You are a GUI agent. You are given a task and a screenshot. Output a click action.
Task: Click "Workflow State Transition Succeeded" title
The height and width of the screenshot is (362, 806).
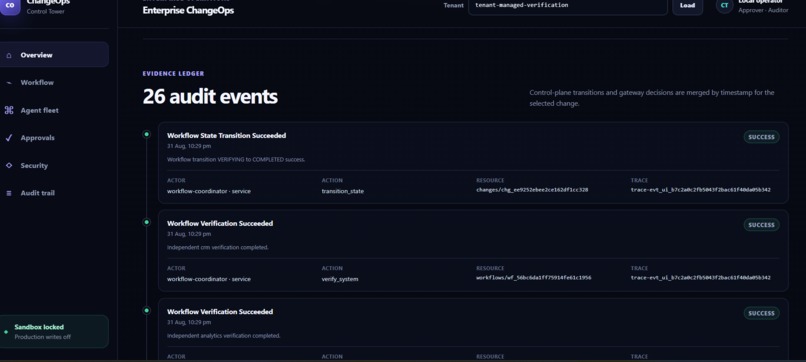227,136
